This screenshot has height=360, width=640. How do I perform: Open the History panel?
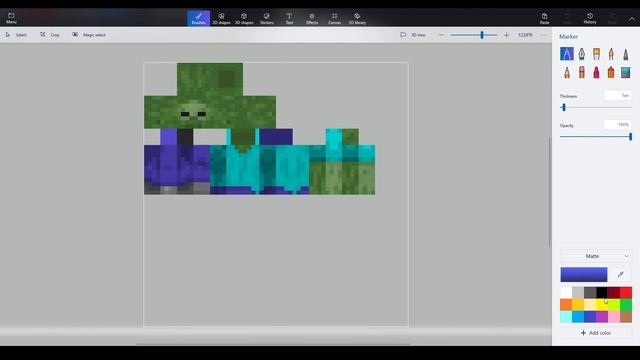tap(590, 18)
